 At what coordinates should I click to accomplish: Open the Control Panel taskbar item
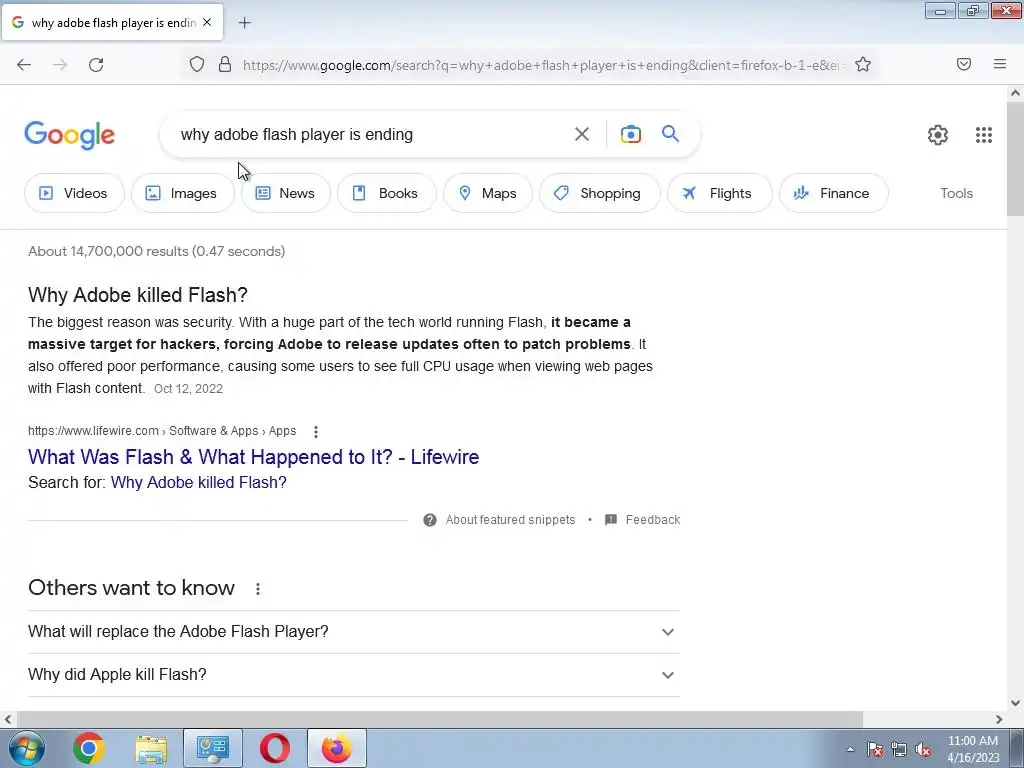point(213,748)
